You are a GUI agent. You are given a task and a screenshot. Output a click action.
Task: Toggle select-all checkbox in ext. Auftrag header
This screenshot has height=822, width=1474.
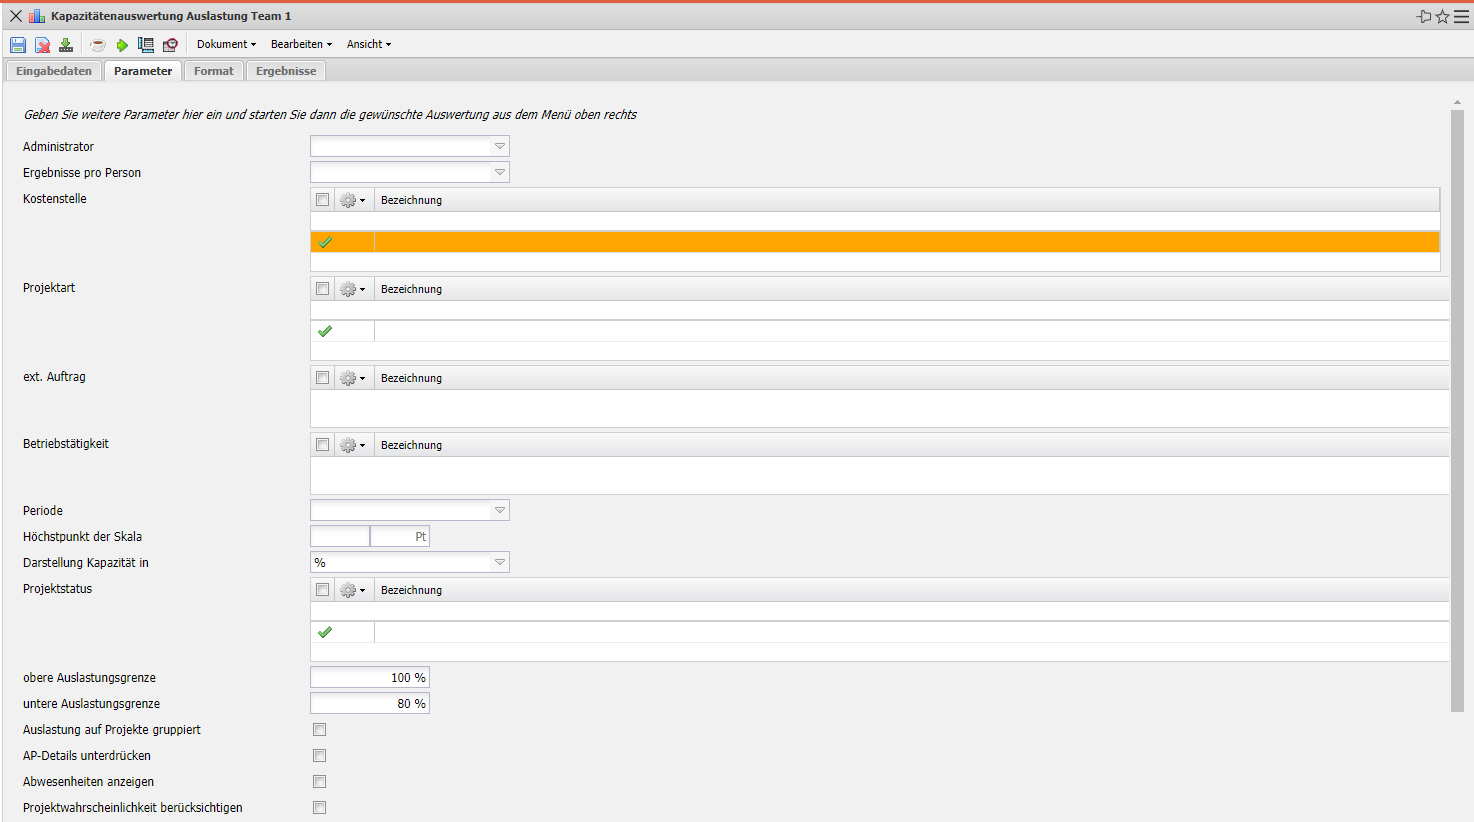coord(322,378)
